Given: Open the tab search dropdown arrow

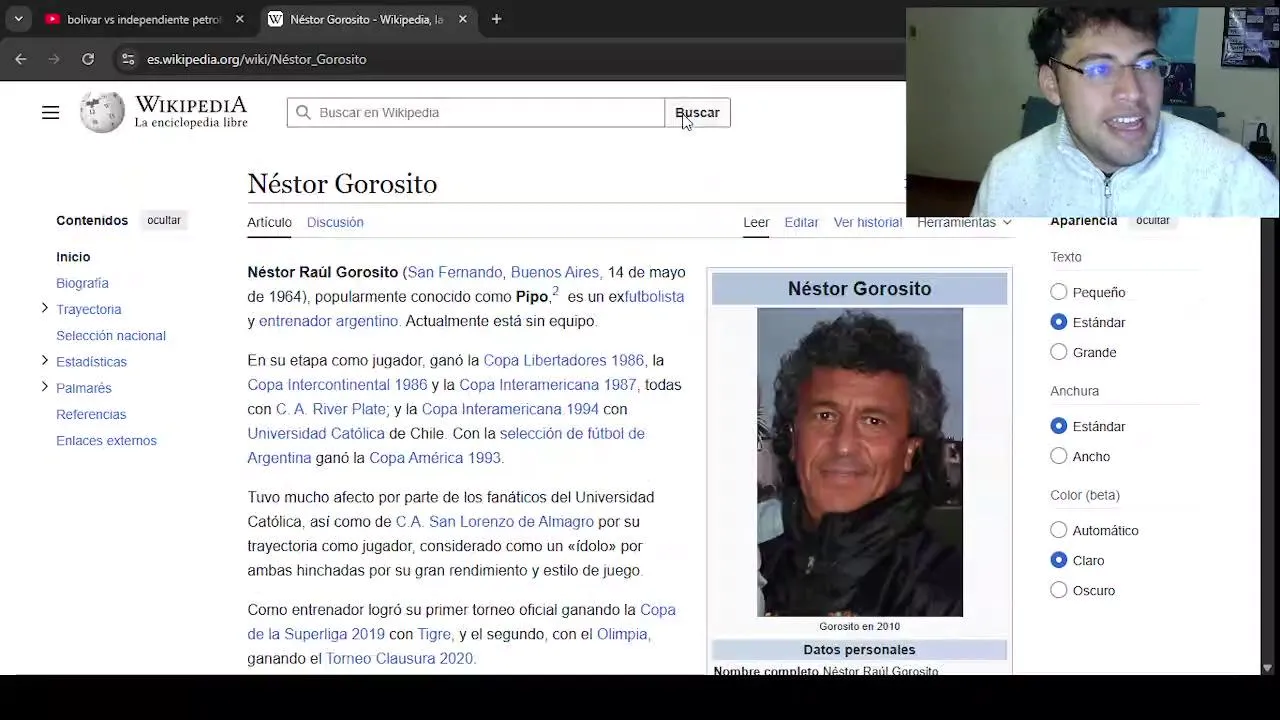Looking at the screenshot, I should [18, 19].
